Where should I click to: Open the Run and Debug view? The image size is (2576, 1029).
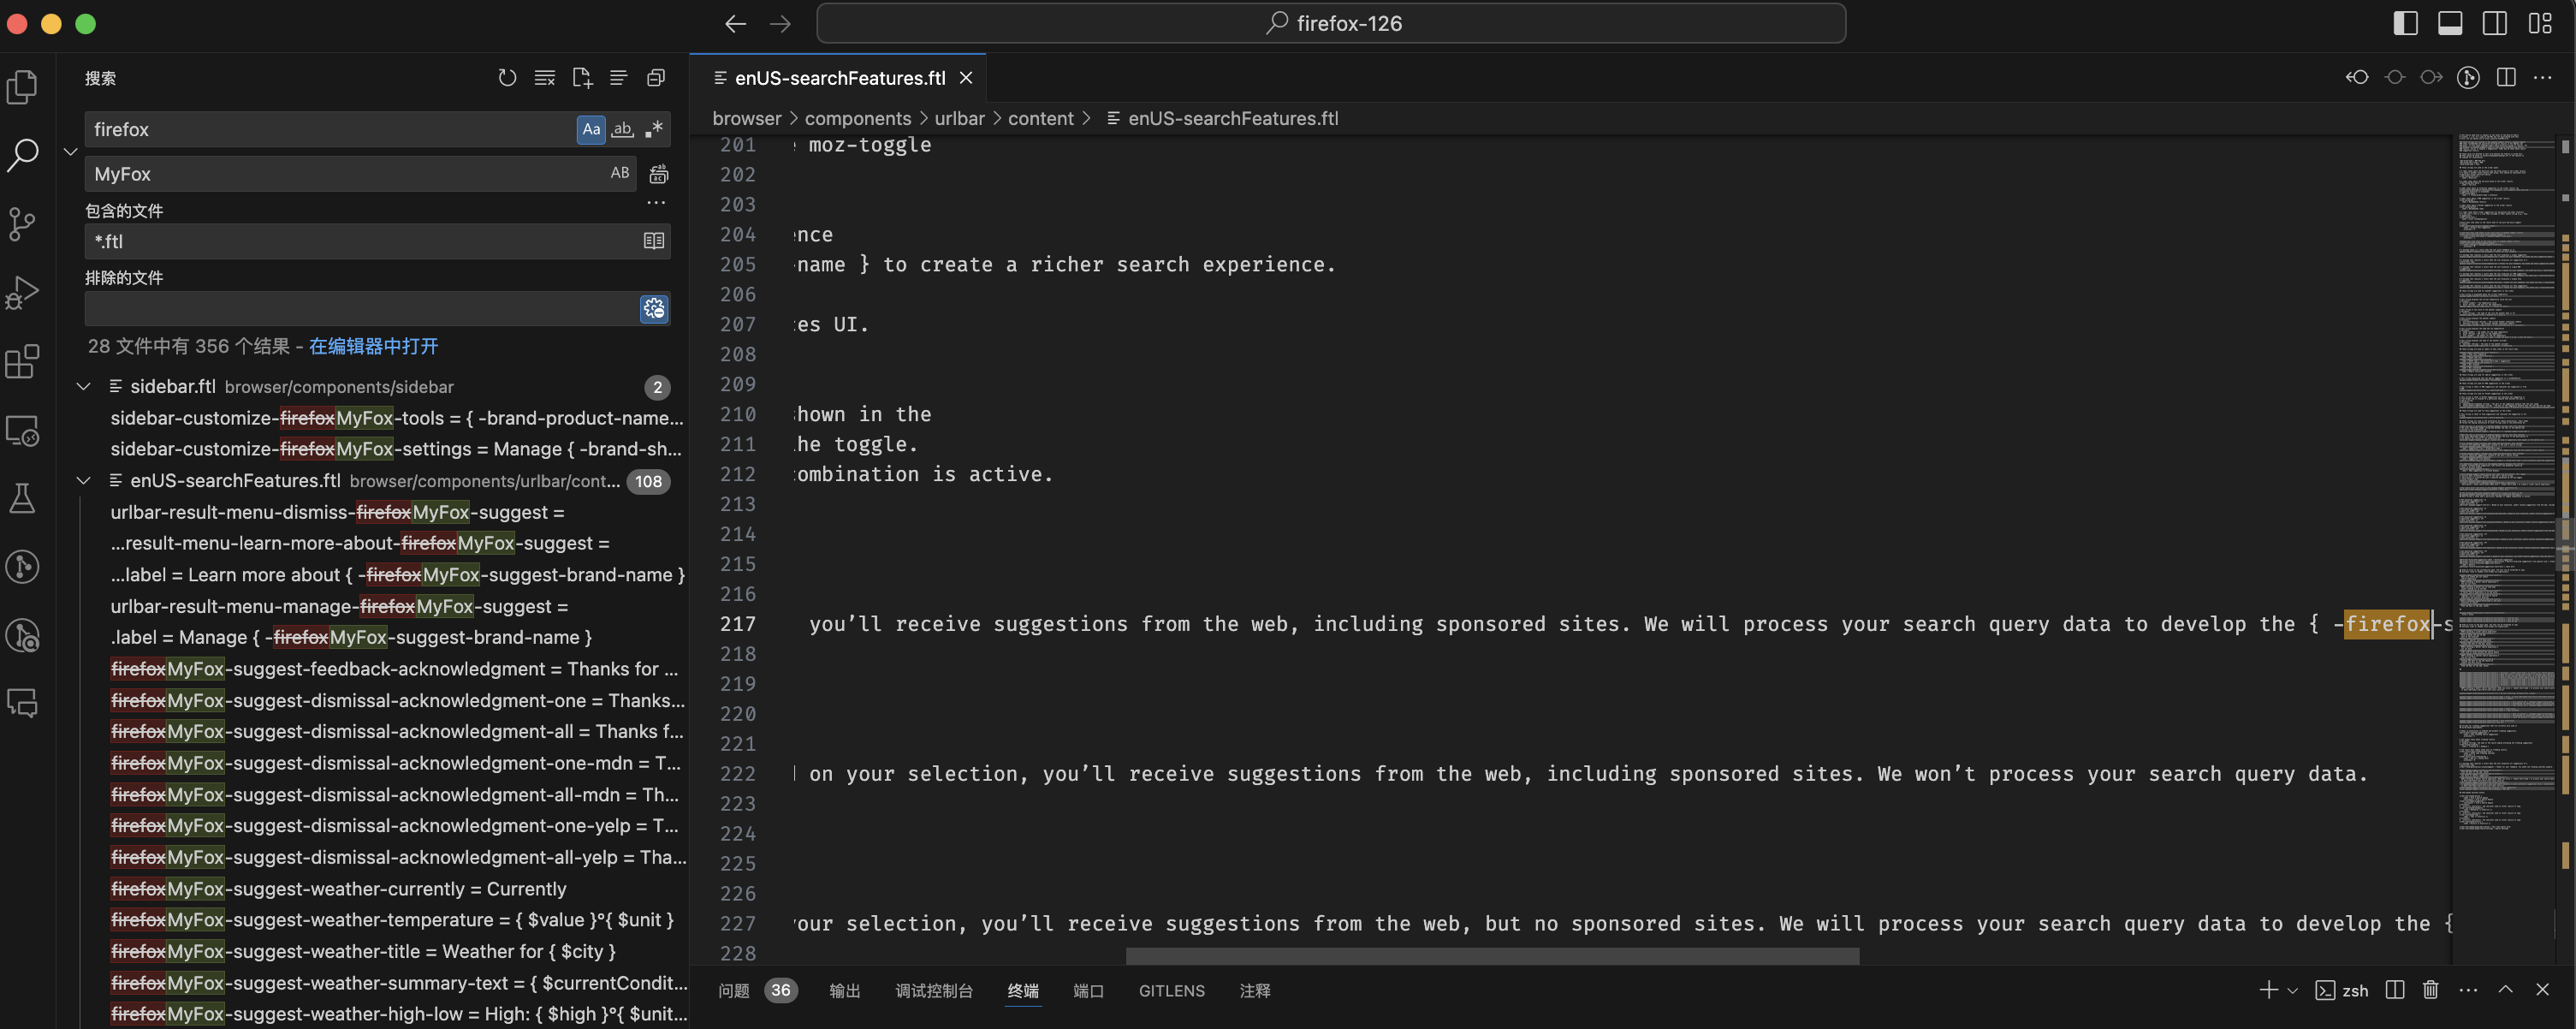[x=22, y=292]
